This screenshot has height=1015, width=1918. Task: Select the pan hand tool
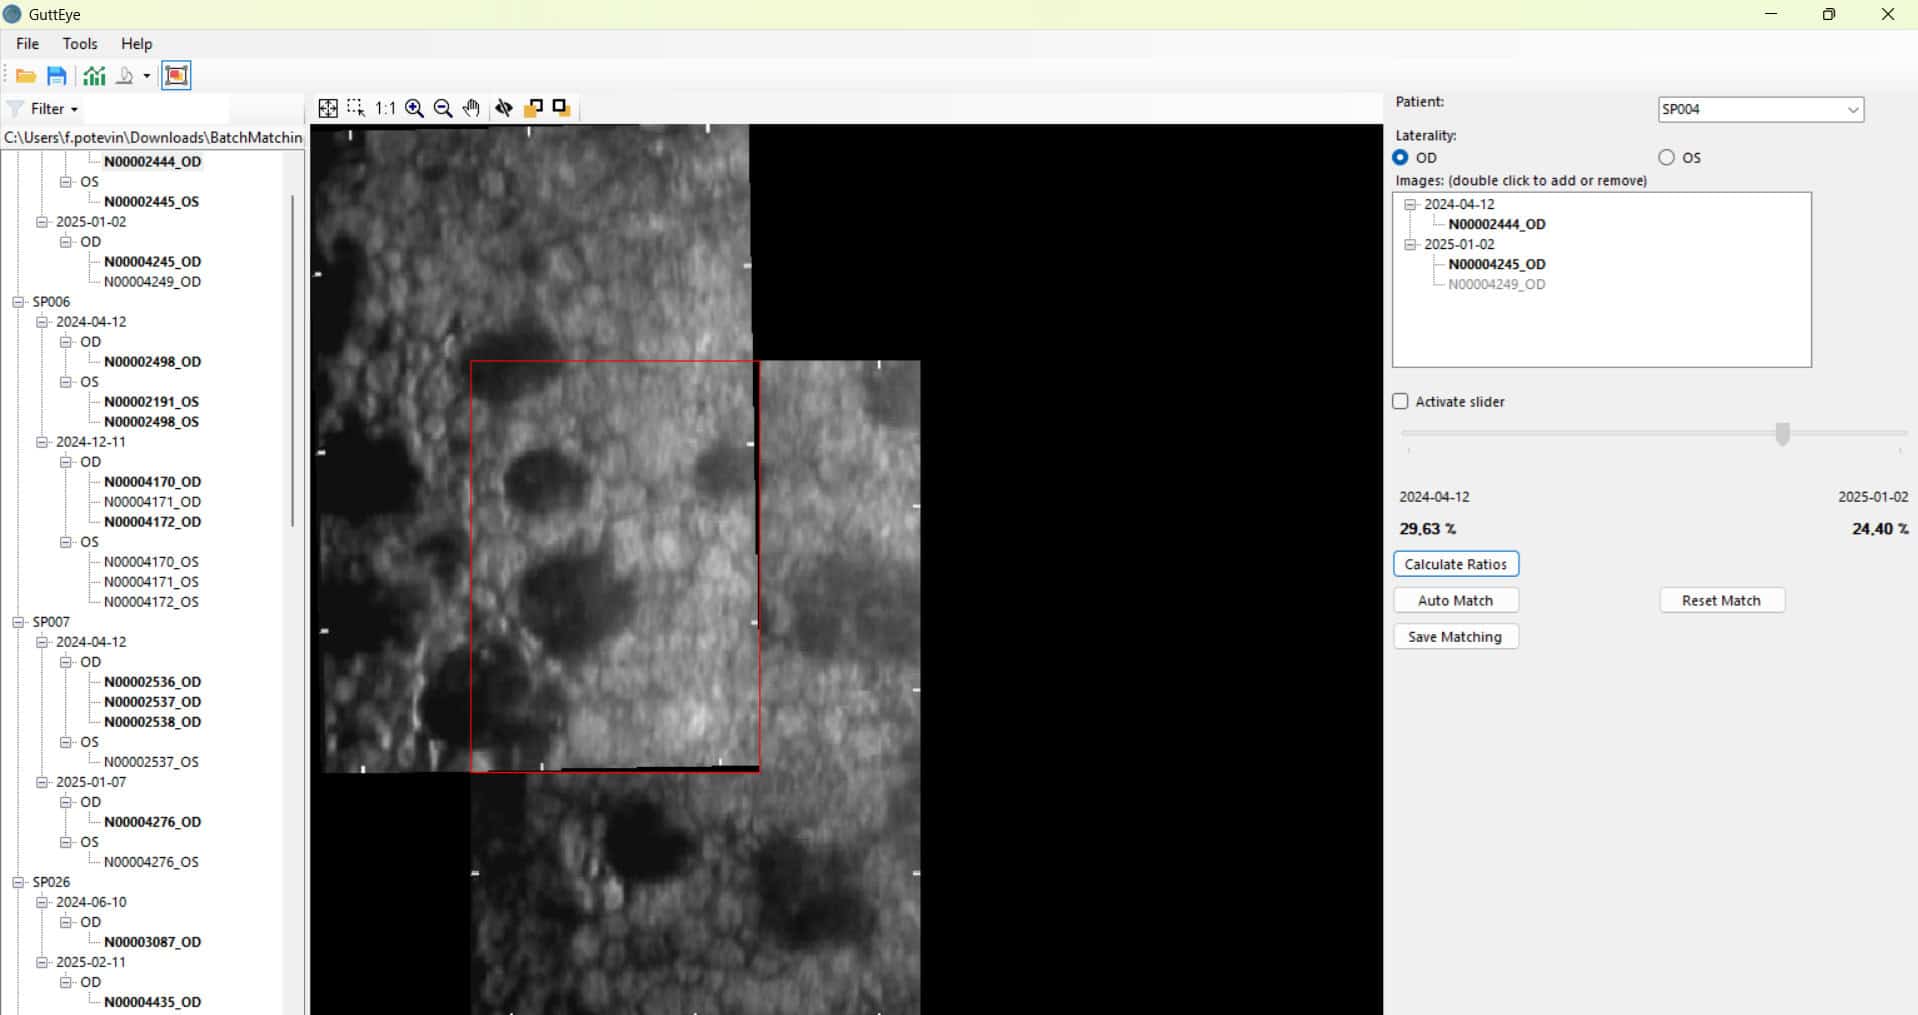(x=472, y=108)
